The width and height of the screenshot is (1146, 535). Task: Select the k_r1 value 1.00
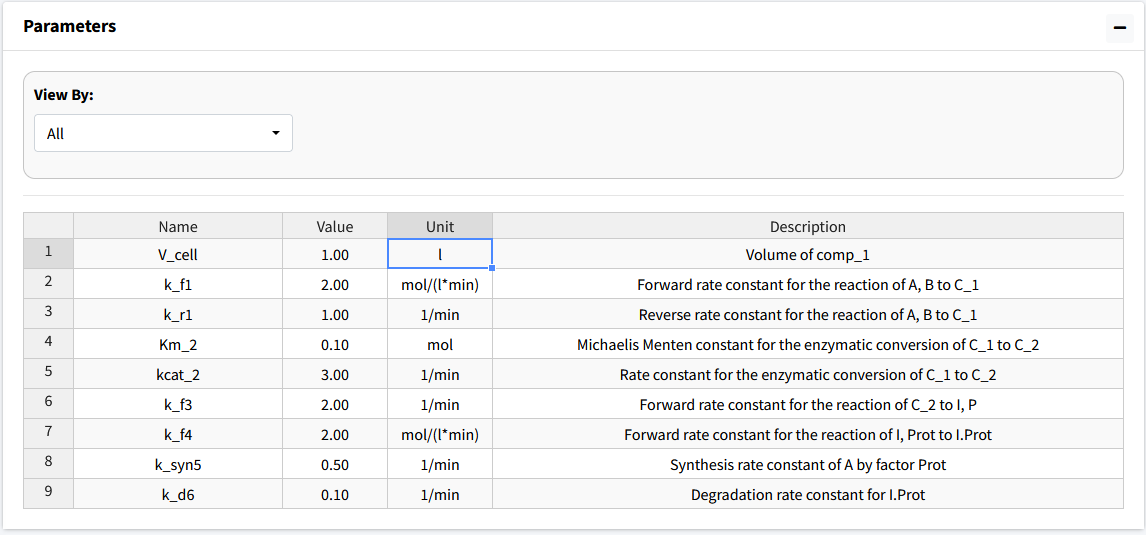coord(335,314)
